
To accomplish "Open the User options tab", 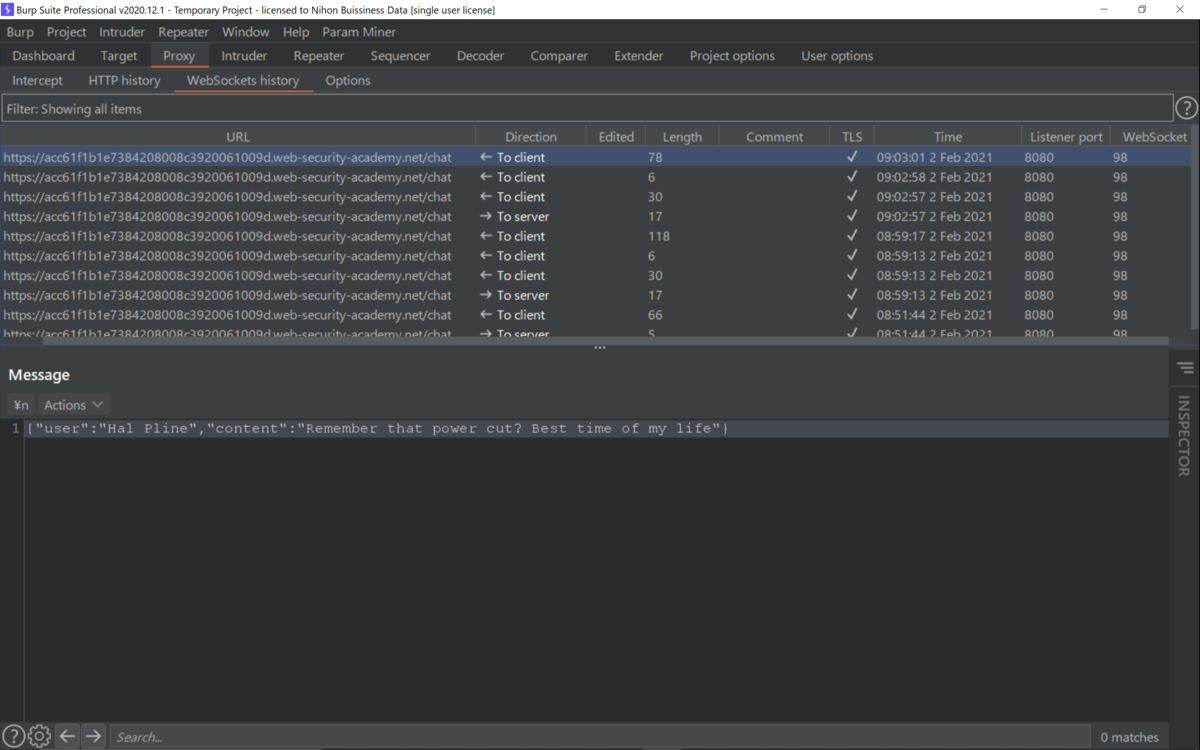I will coord(837,56).
